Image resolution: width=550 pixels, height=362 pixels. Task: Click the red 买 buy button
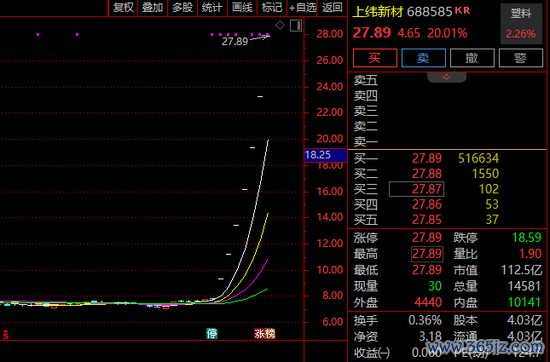(375, 58)
